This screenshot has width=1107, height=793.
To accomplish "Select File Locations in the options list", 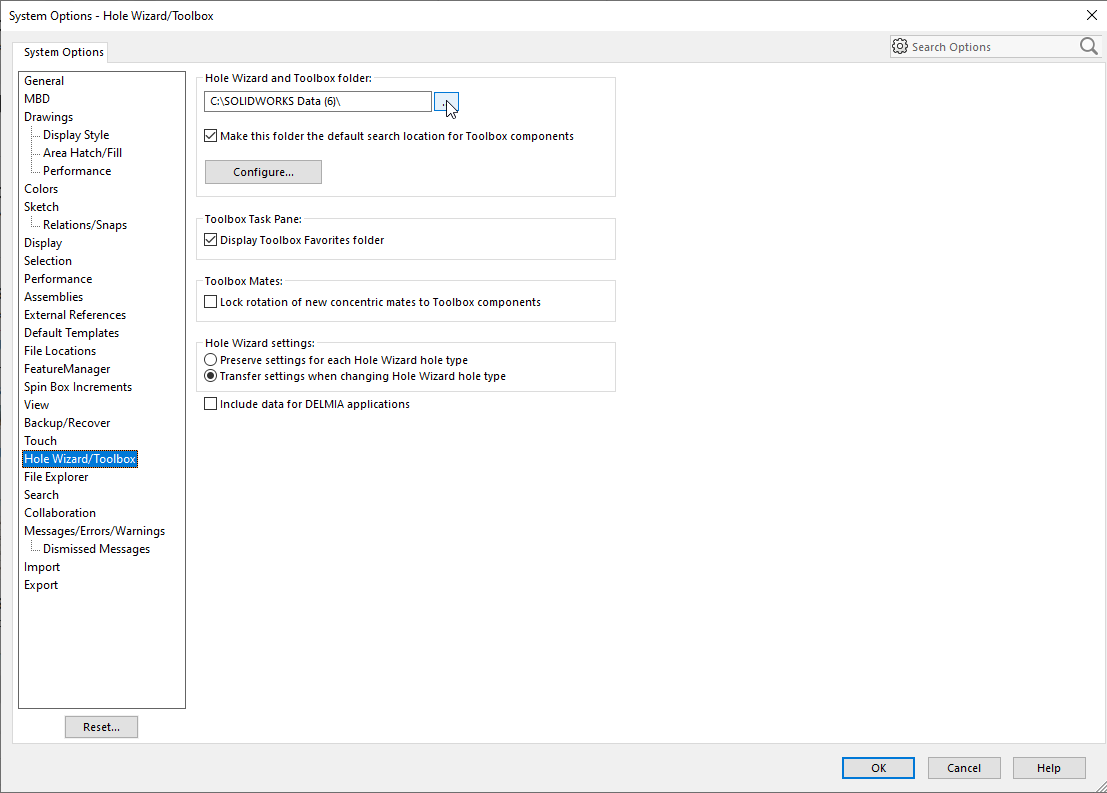I will click(60, 351).
